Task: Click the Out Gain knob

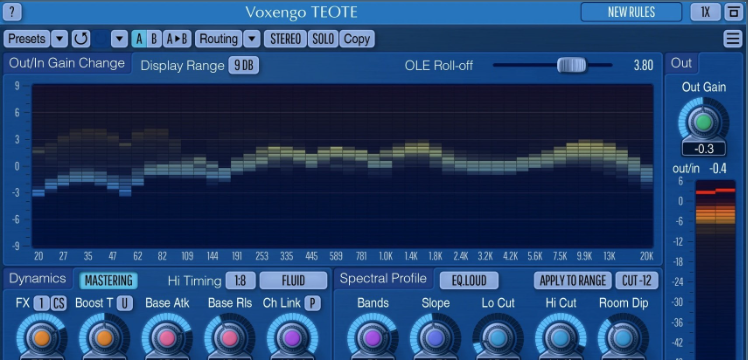Action: pos(704,123)
